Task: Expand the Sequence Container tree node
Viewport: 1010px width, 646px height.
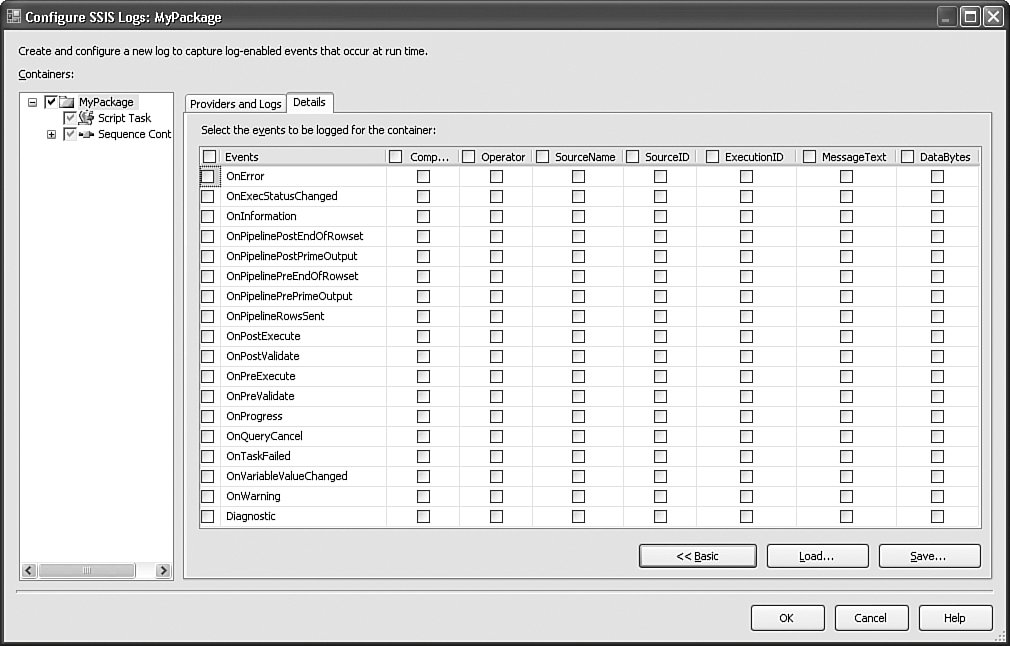Action: pyautogui.click(x=52, y=135)
